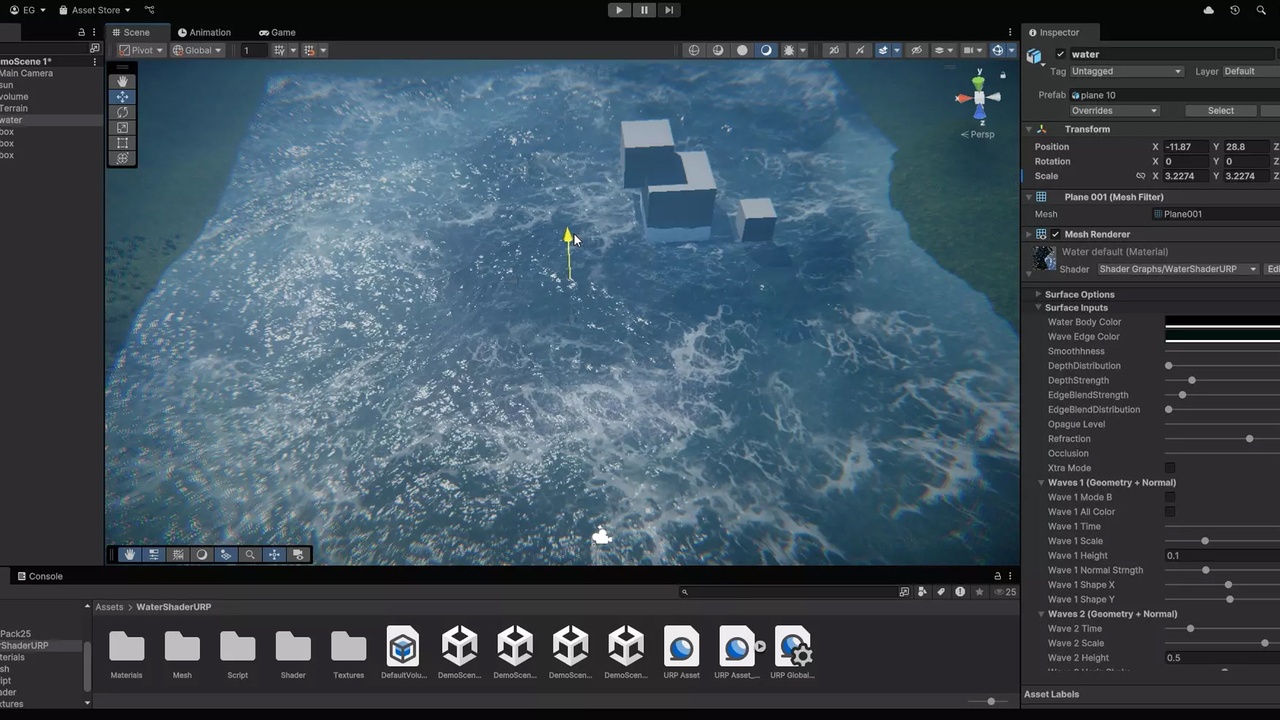This screenshot has height=720, width=1280.
Task: Select the Move tool in scene tools
Action: coord(122,97)
